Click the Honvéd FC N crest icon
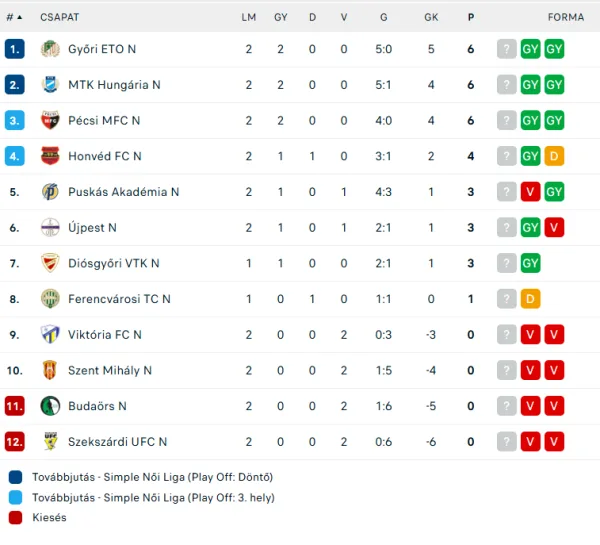 50,156
